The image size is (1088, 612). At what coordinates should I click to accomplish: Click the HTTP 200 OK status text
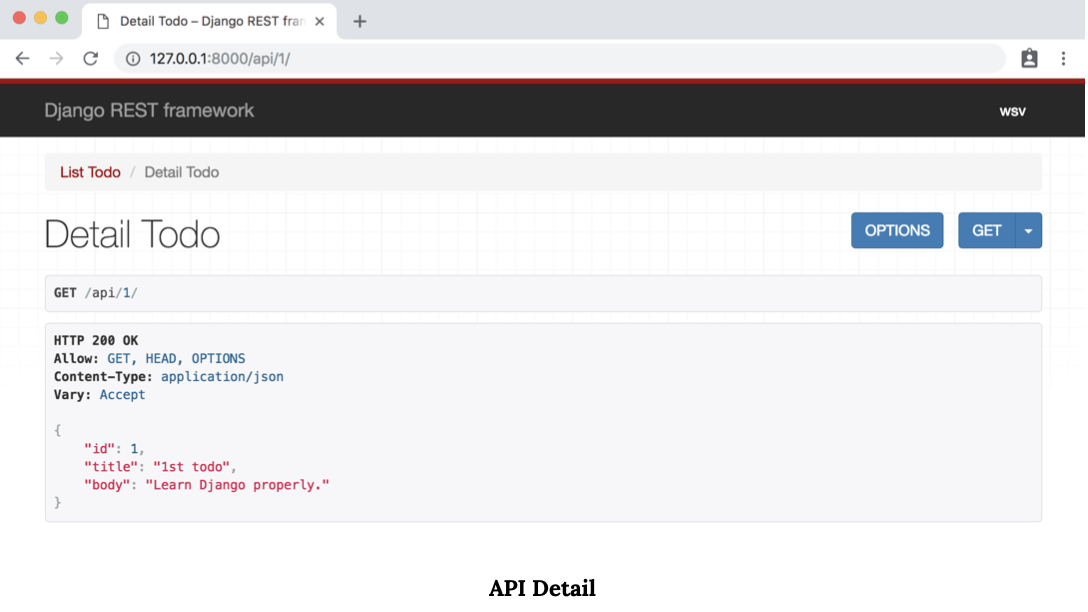click(x=96, y=341)
